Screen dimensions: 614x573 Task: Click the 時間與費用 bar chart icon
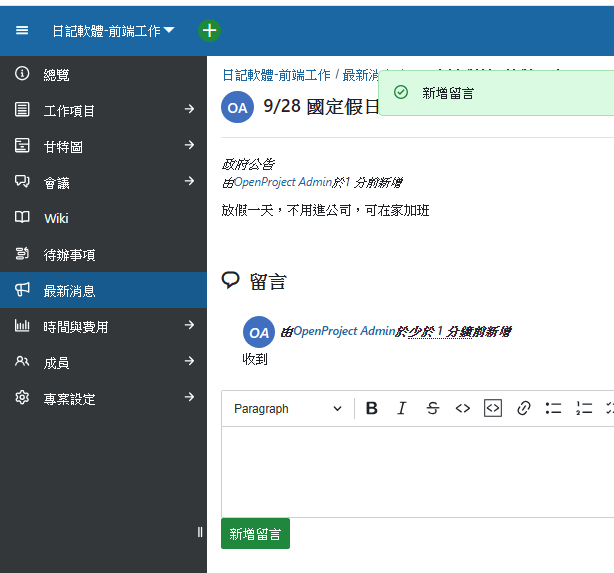[22, 325]
